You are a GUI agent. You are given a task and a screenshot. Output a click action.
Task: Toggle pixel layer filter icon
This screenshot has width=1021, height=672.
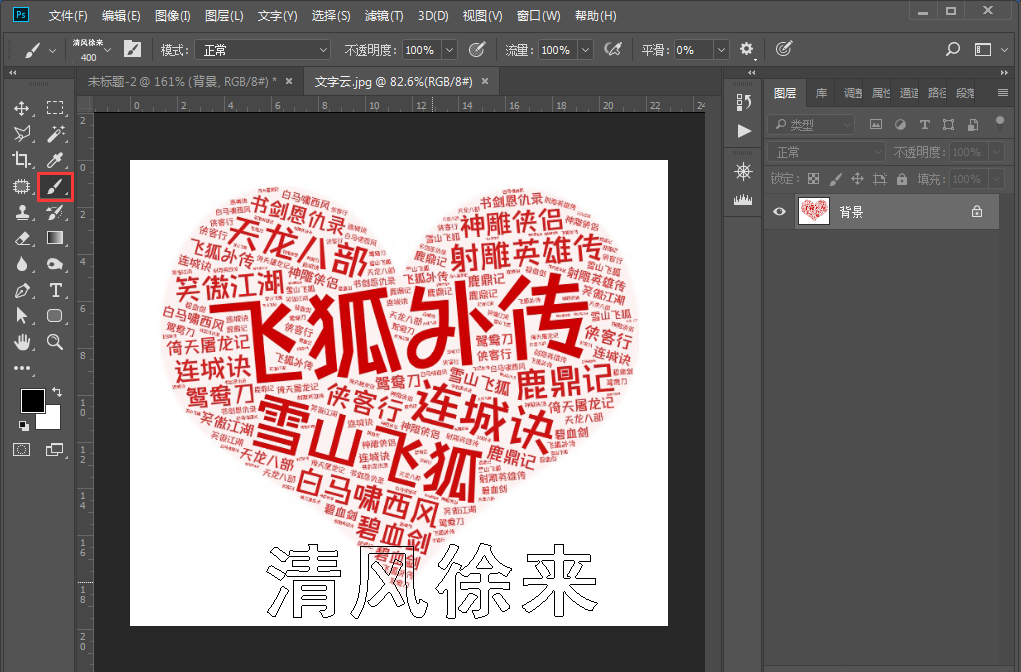(x=876, y=124)
